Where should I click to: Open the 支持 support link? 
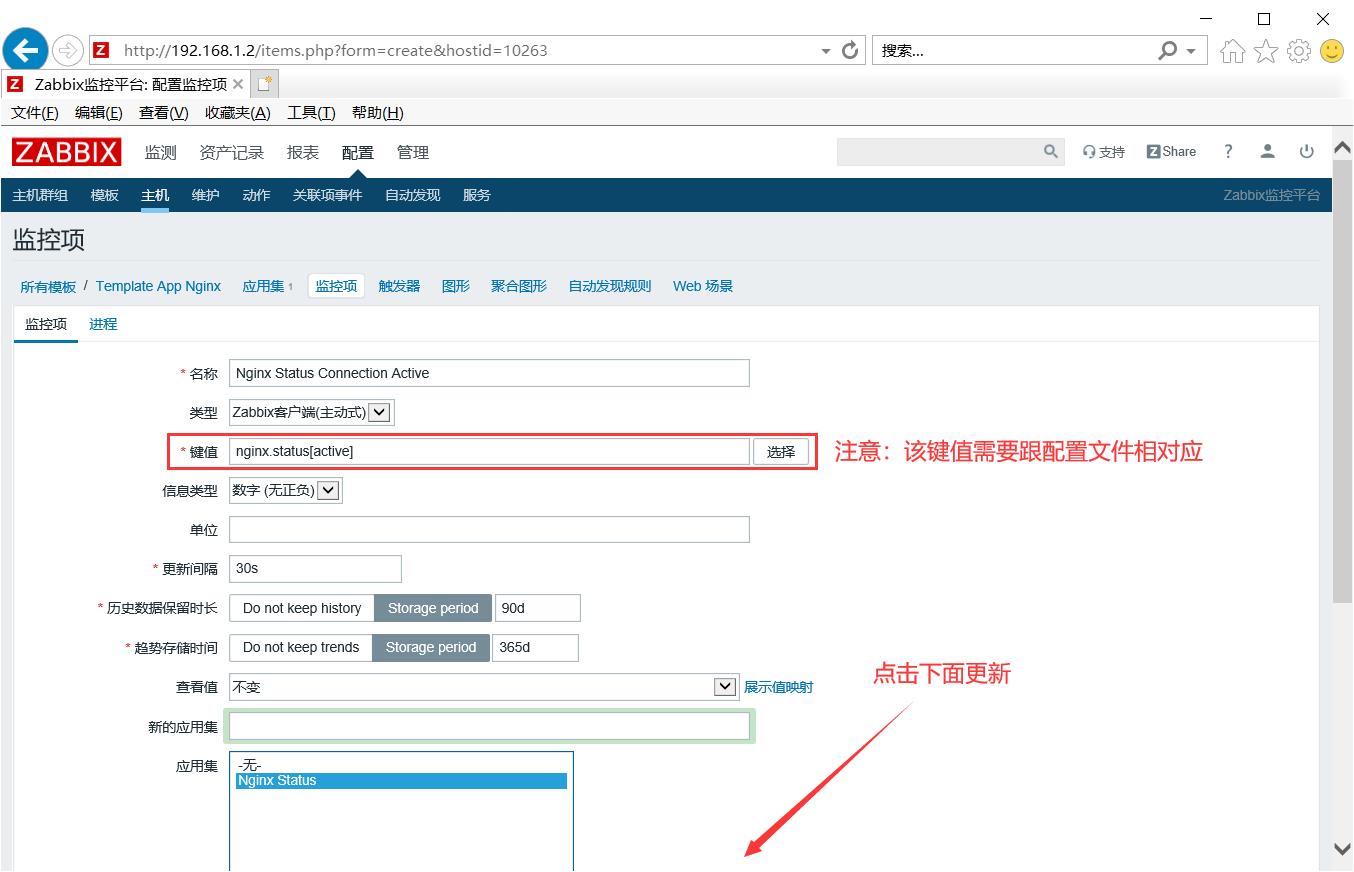pyautogui.click(x=1104, y=152)
